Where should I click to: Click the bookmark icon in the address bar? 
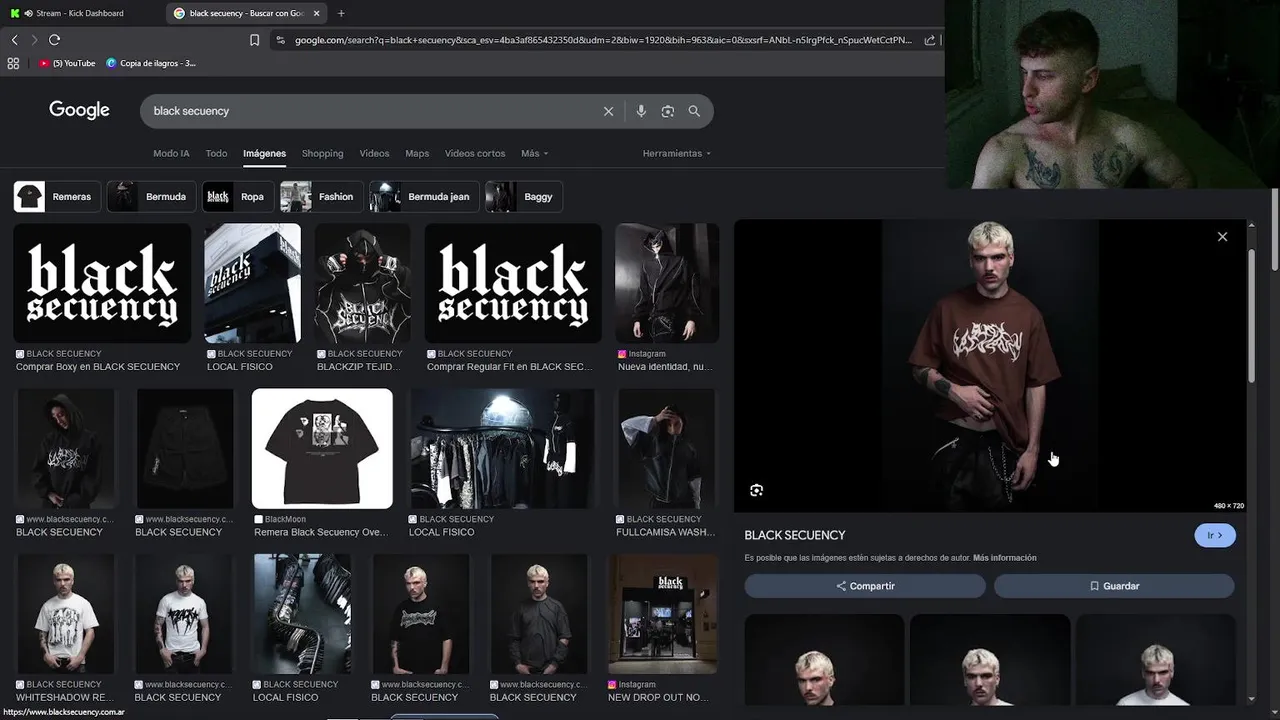[254, 40]
